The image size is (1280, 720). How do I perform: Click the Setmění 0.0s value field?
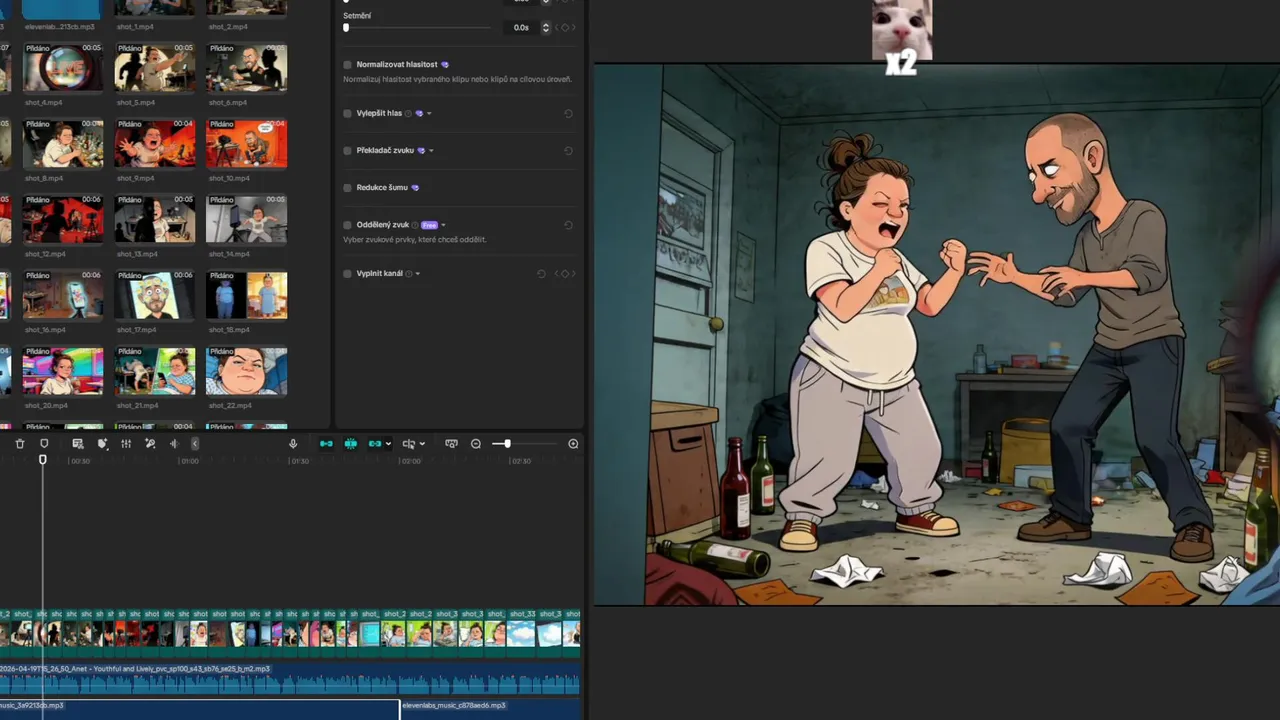[x=521, y=28]
